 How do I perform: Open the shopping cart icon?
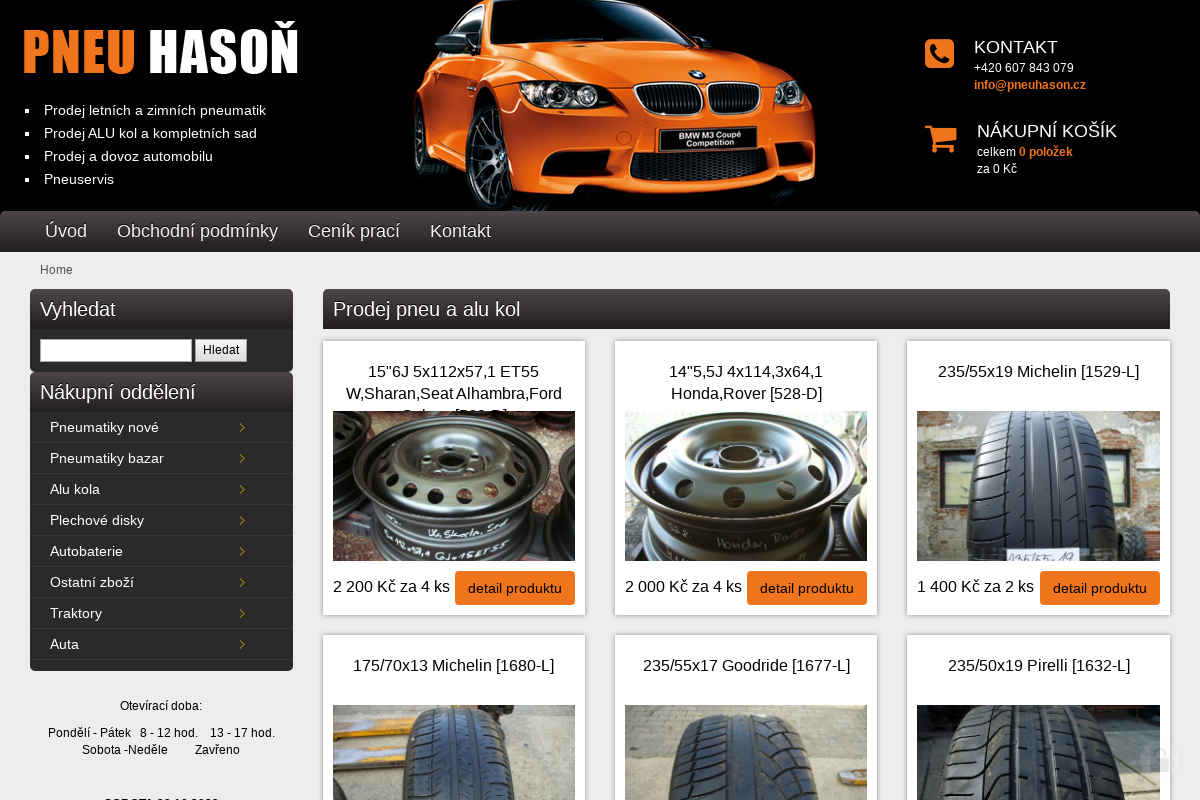(x=940, y=138)
